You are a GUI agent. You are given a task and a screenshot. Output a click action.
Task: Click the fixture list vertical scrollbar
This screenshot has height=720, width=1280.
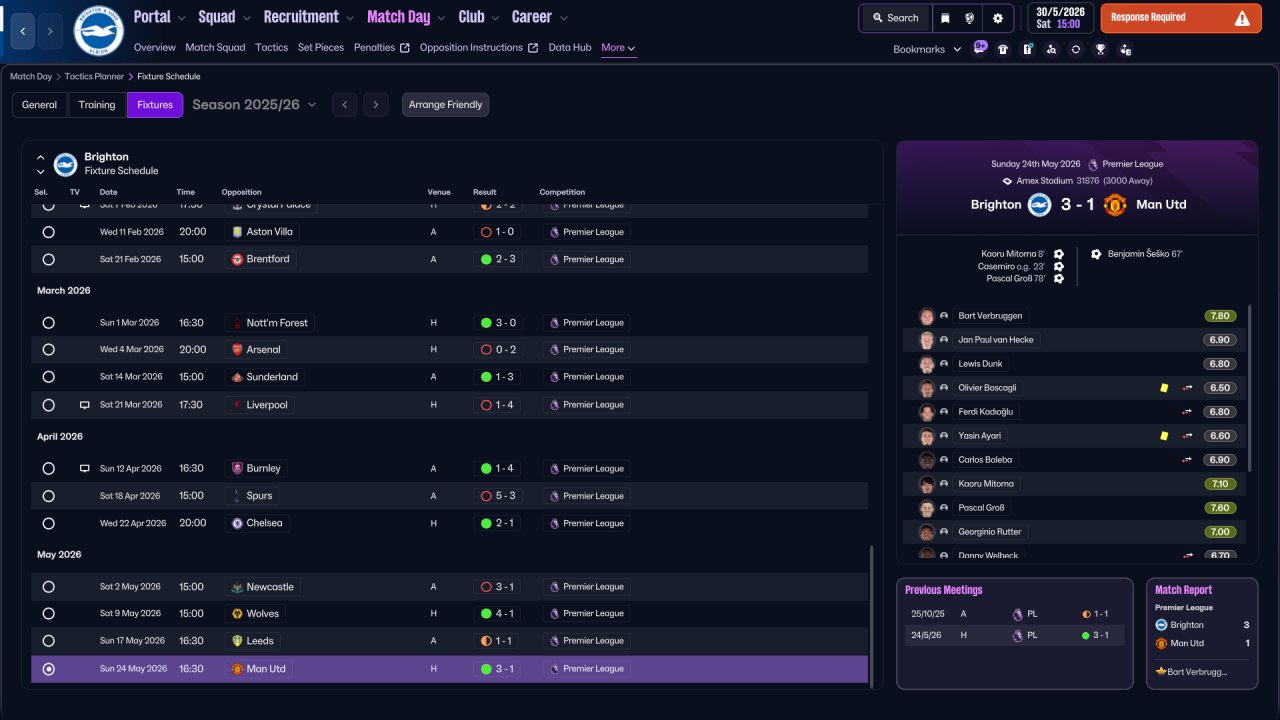pyautogui.click(x=873, y=615)
